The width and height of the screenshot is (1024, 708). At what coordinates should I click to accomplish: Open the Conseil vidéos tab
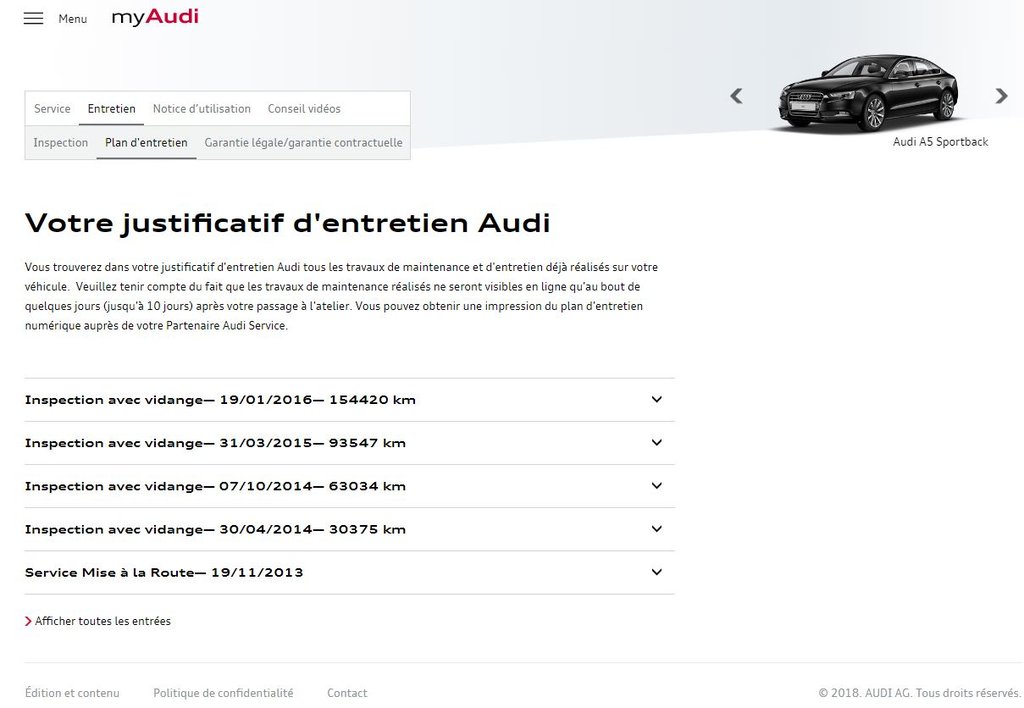[304, 109]
